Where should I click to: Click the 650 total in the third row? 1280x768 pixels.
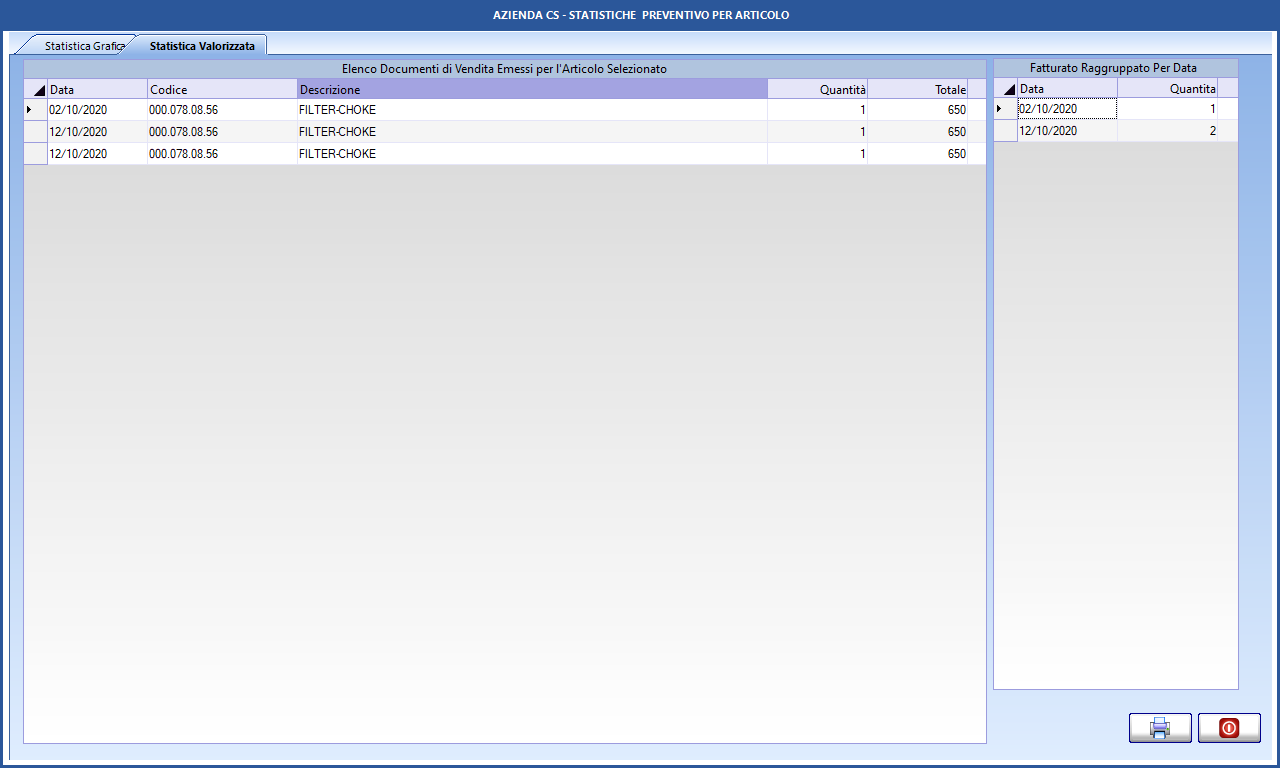[x=917, y=154]
